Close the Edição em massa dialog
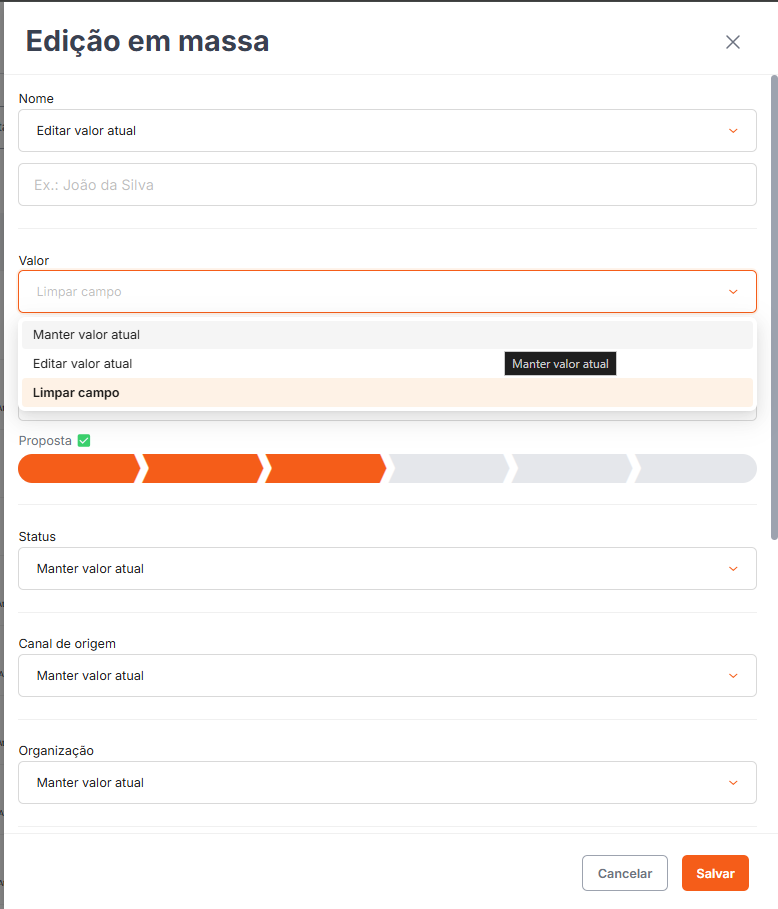The width and height of the screenshot is (778, 909). (733, 42)
